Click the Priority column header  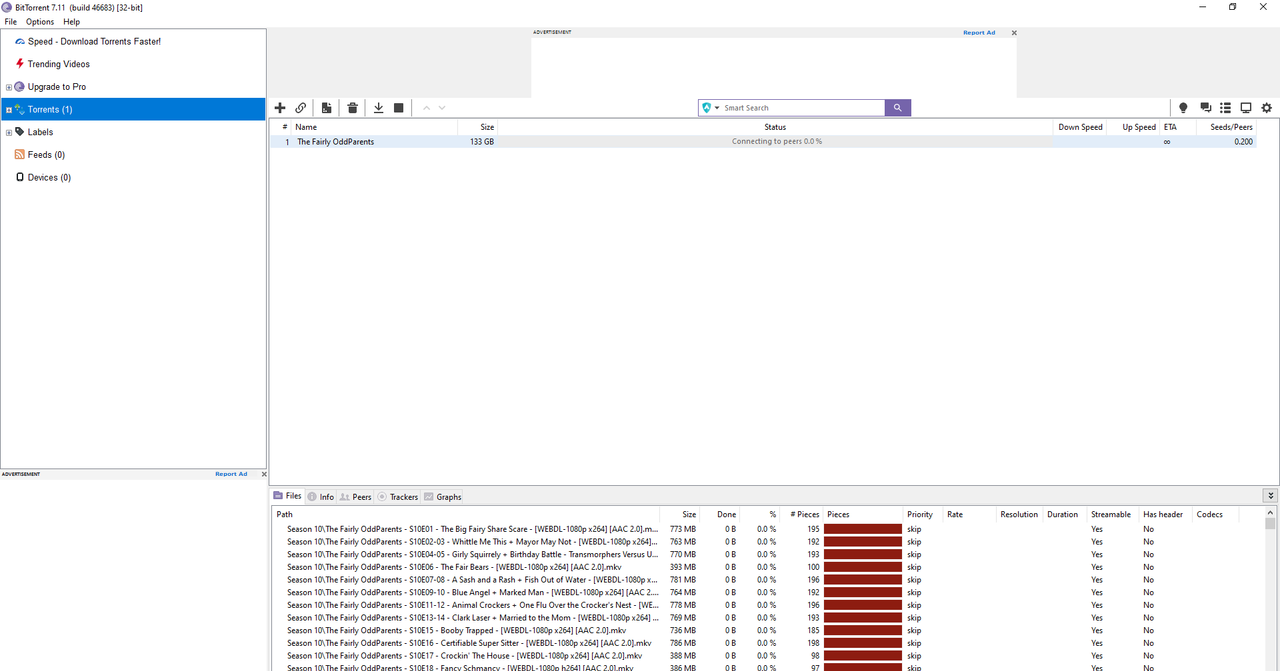tap(920, 514)
